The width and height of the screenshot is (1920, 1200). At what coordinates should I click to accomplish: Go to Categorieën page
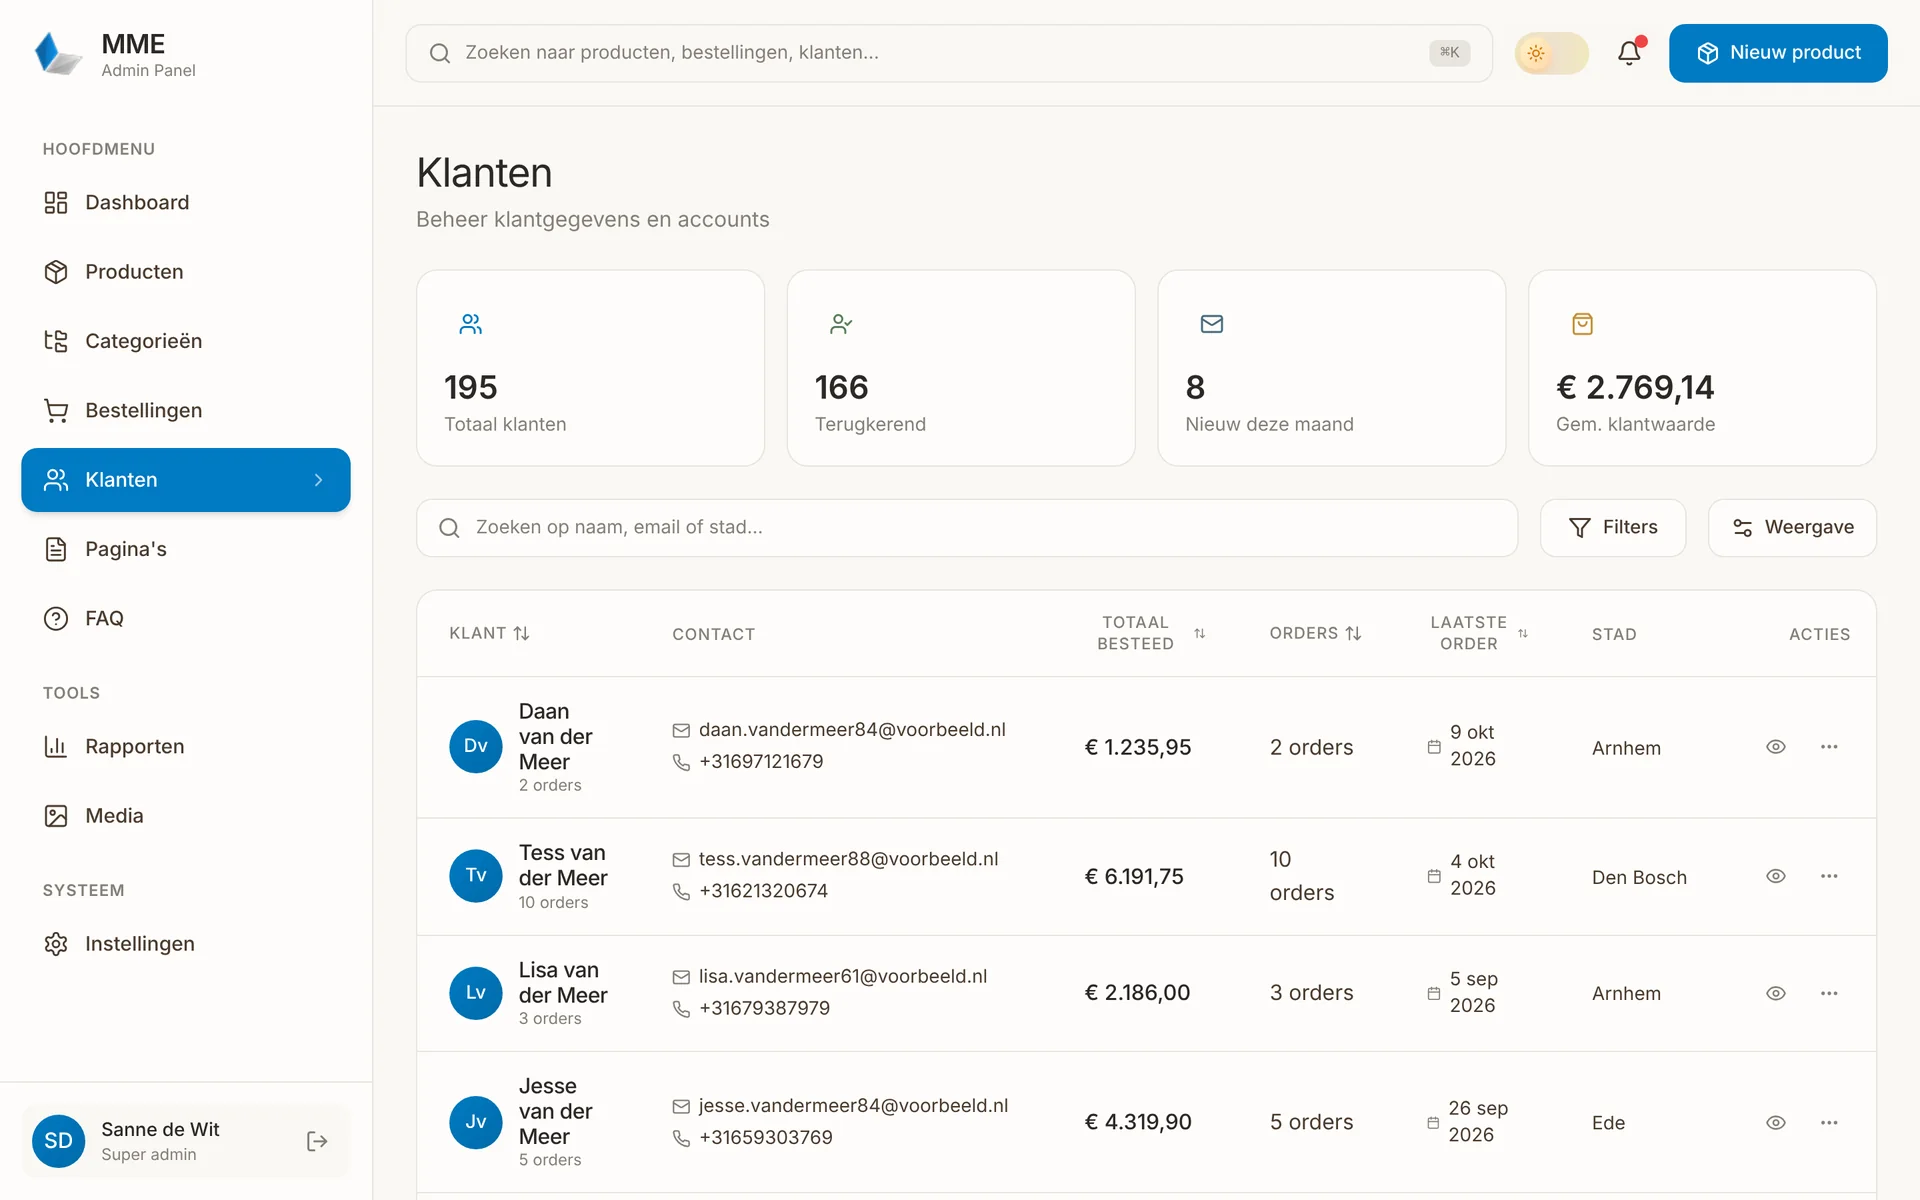tap(186, 341)
